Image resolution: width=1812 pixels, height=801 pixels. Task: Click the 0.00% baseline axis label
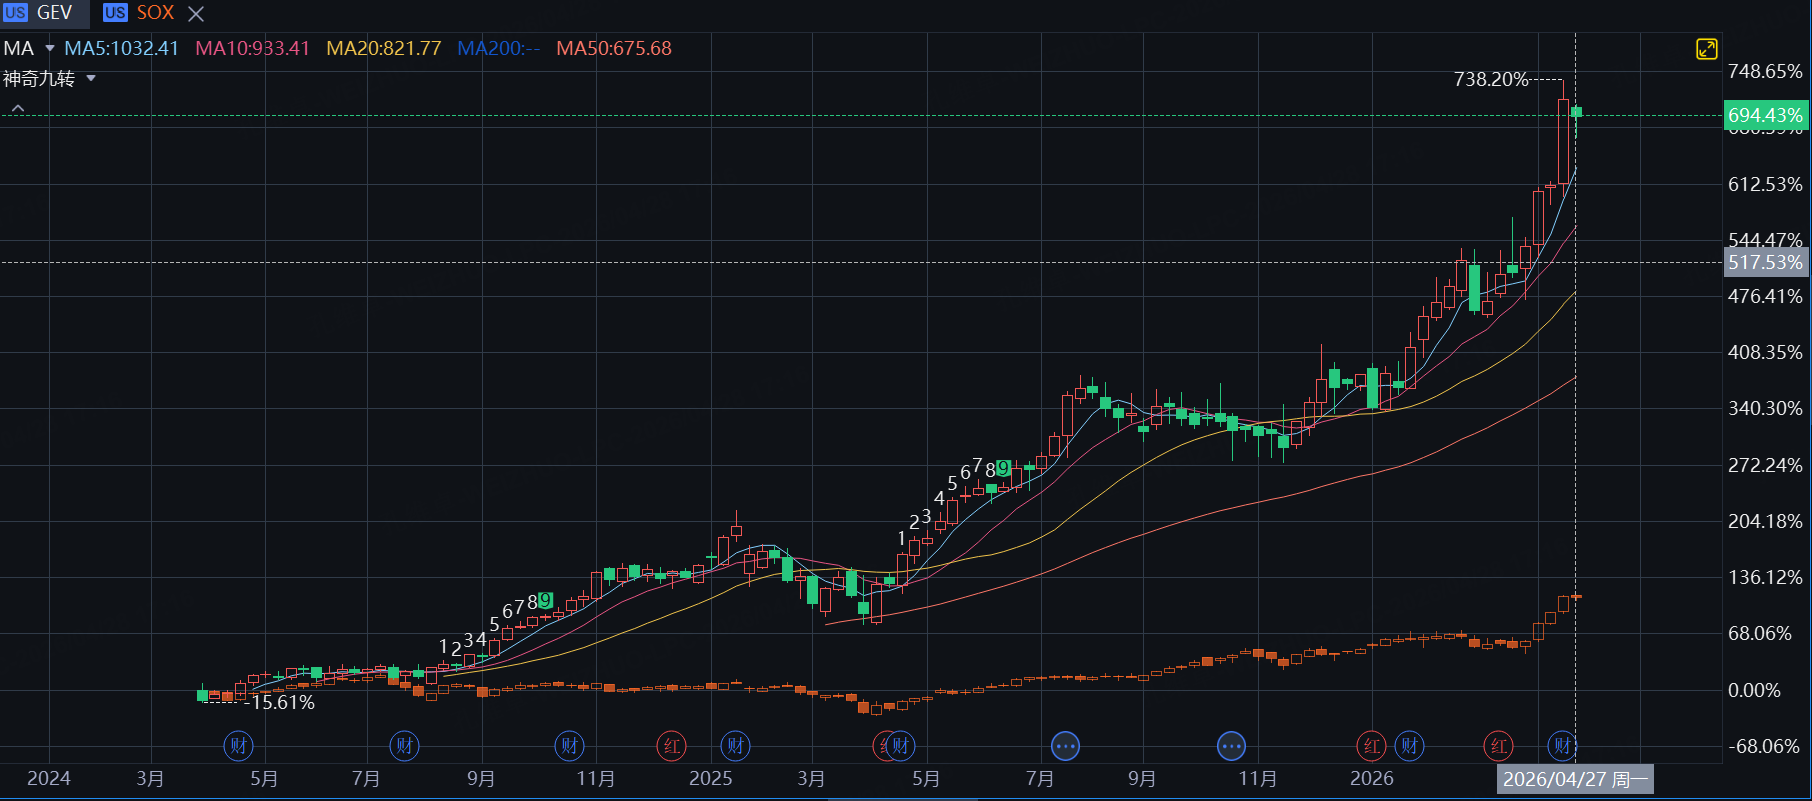(x=1754, y=690)
